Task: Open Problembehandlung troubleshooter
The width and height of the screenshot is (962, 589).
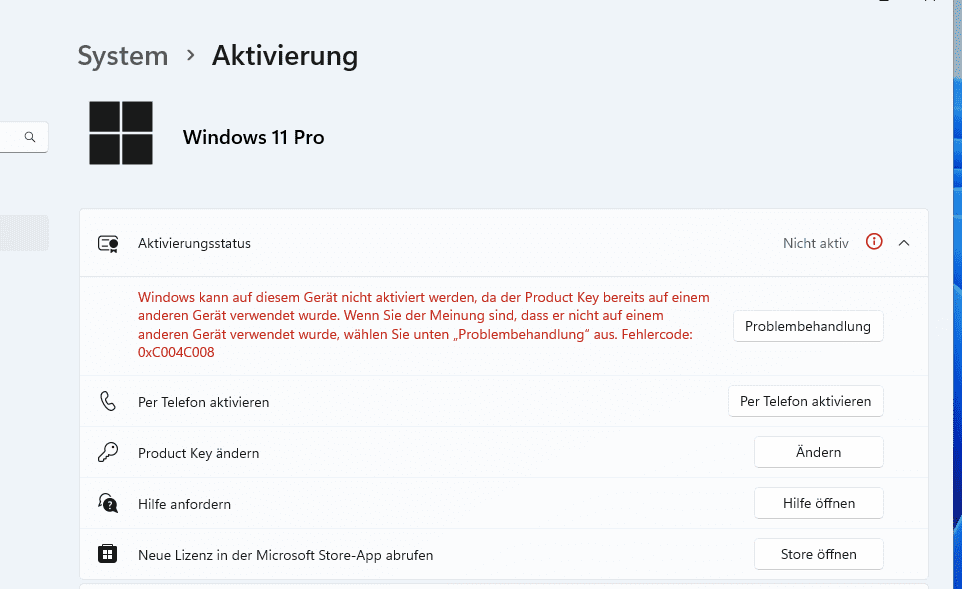Action: pos(808,326)
